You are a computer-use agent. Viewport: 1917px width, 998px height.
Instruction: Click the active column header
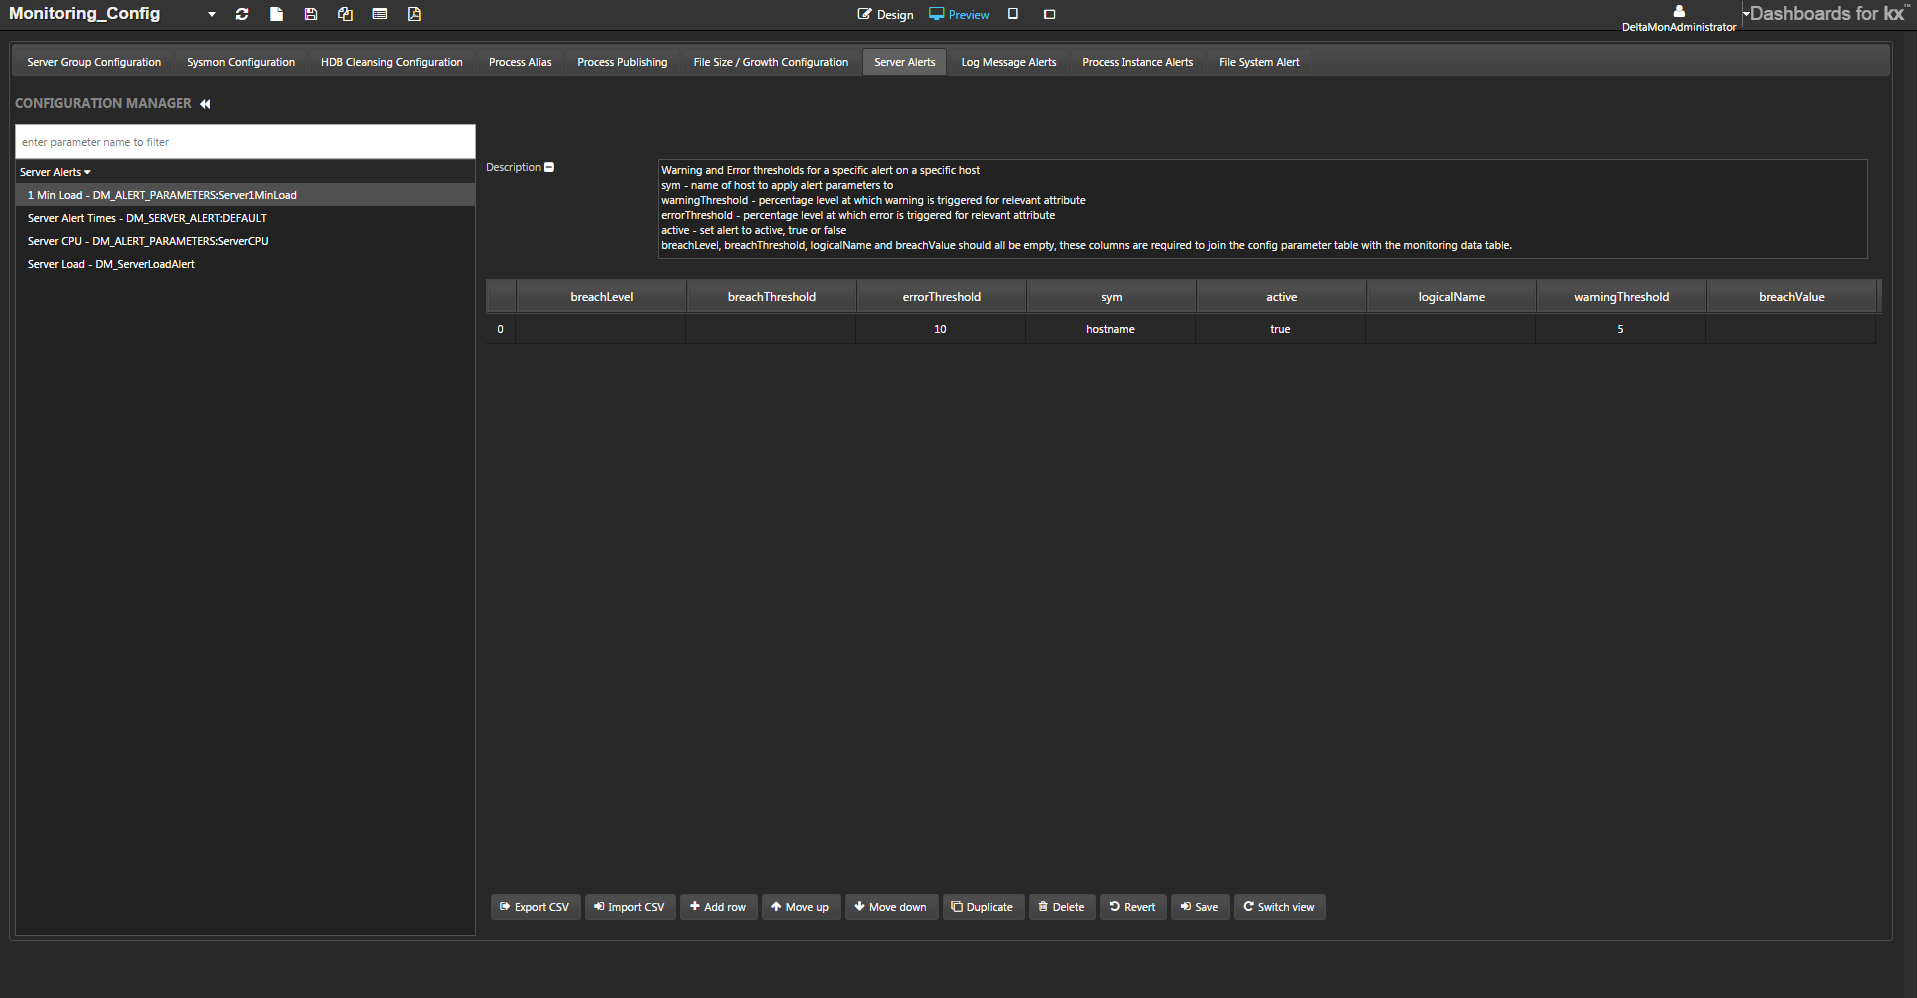(x=1282, y=297)
